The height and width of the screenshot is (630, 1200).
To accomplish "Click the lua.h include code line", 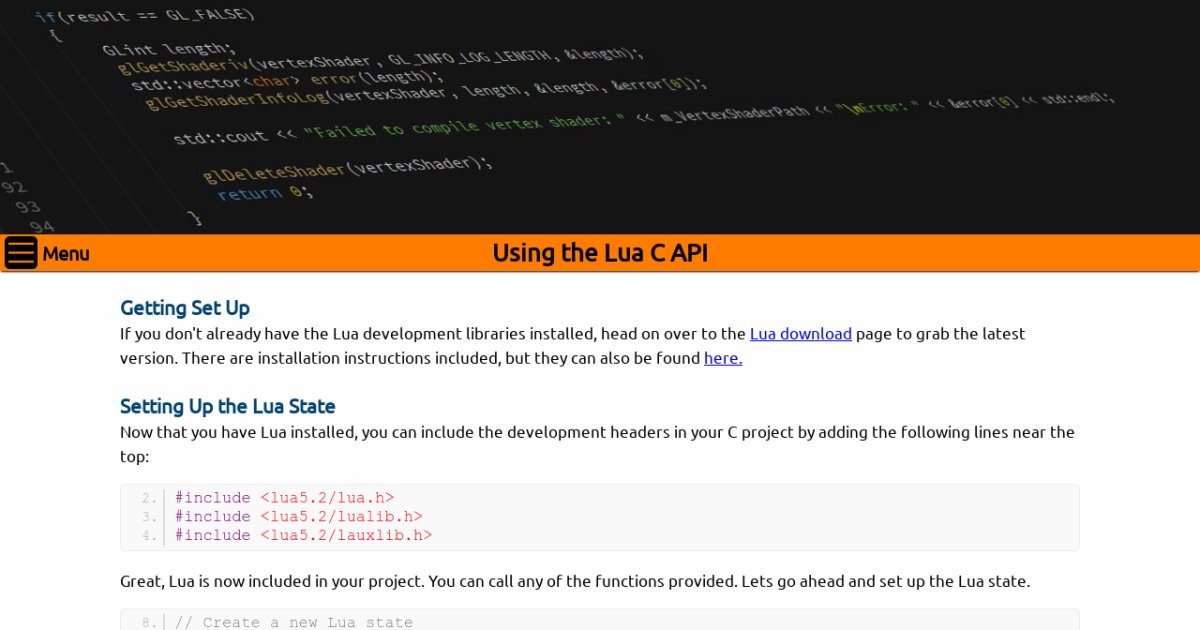I will (x=284, y=498).
